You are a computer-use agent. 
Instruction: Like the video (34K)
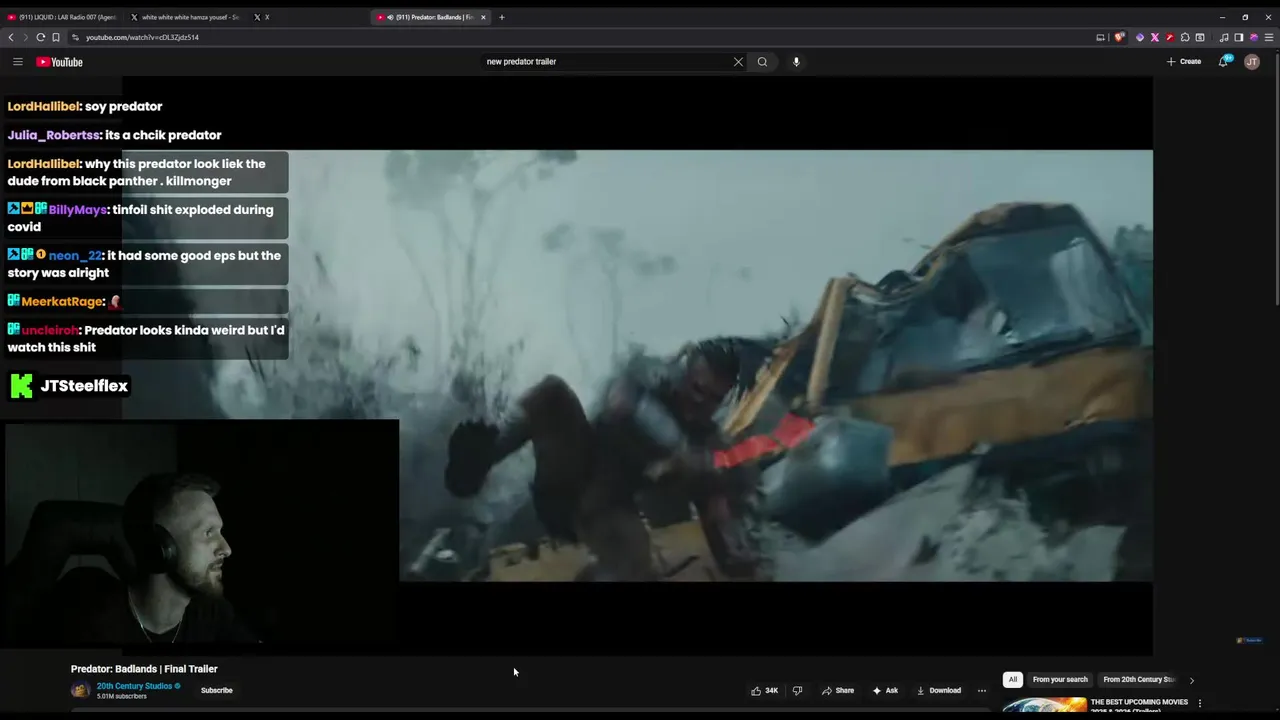tap(764, 690)
